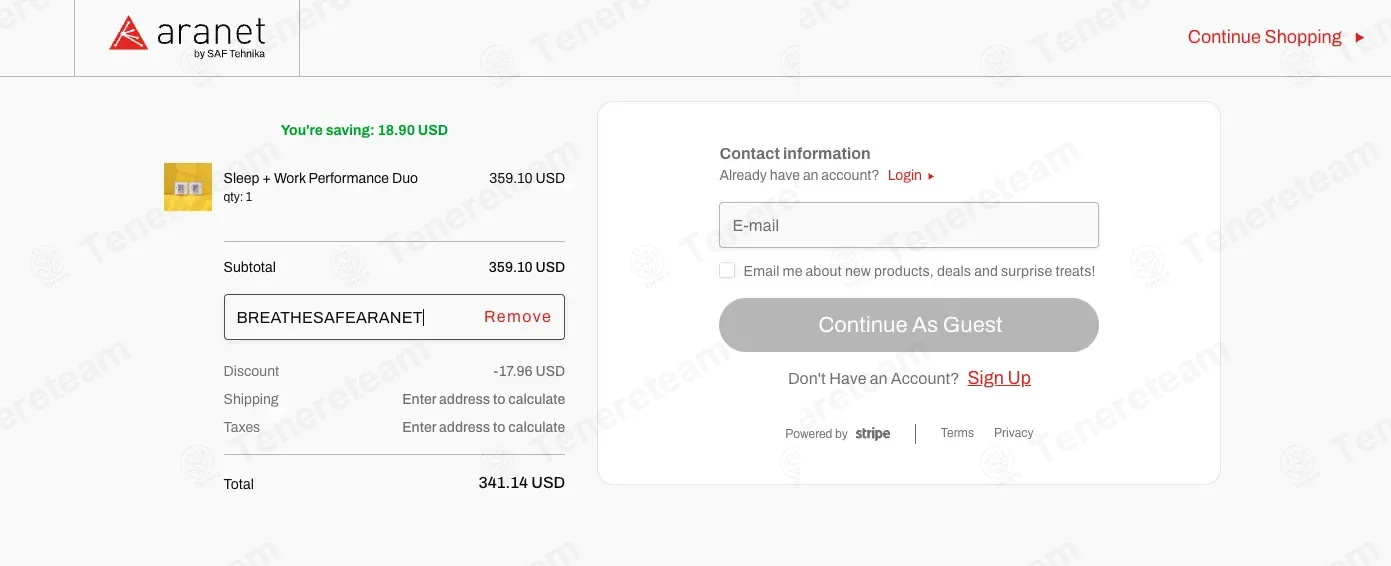1391x566 pixels.
Task: Click the 'Email me about new products' label
Action: point(919,271)
